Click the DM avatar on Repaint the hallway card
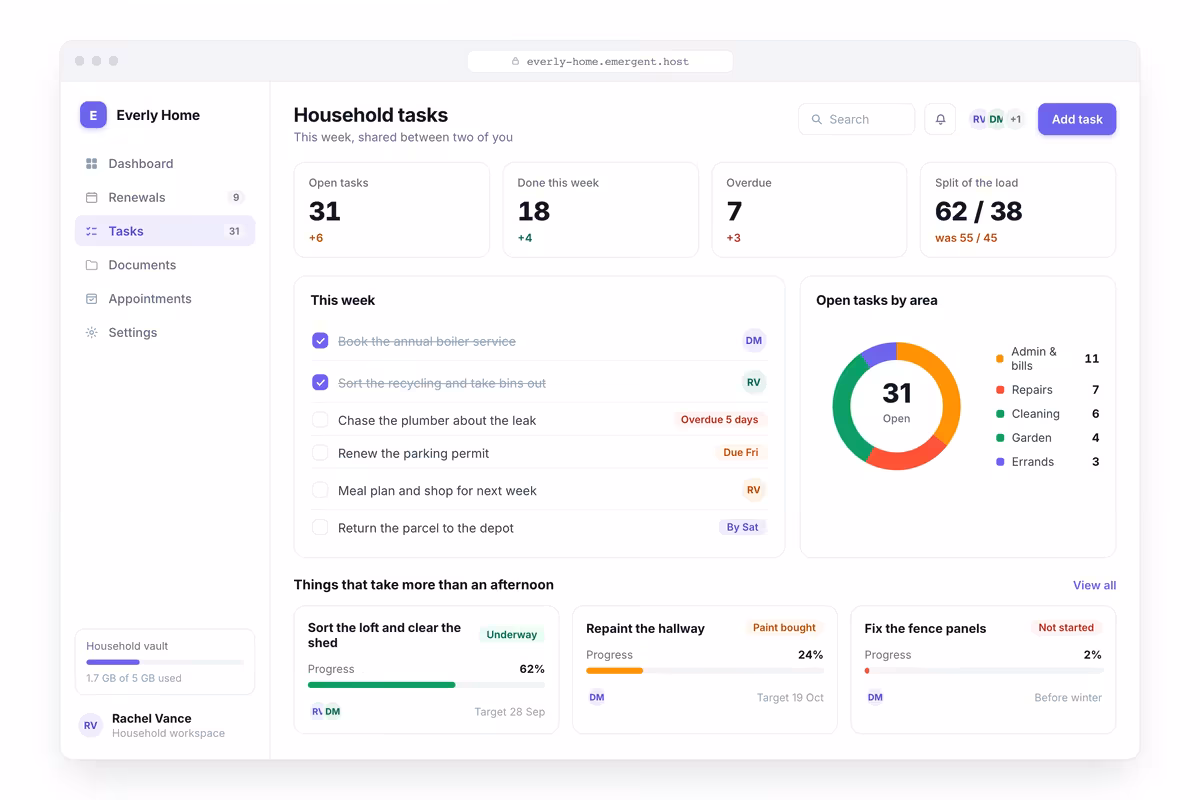Image resolution: width=1200 pixels, height=800 pixels. (597, 697)
